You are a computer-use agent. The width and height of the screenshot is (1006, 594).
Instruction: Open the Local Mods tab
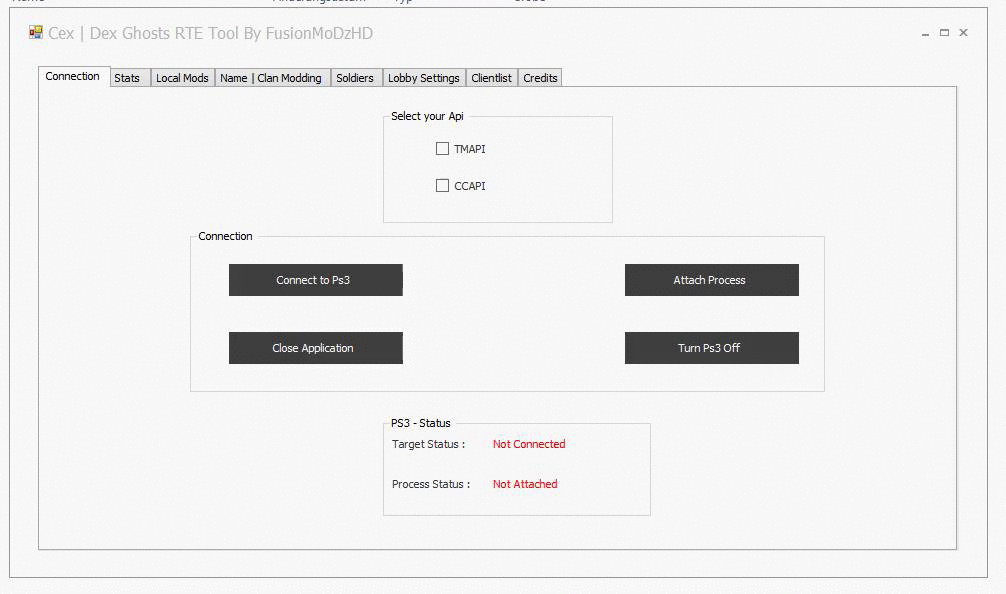click(x=182, y=78)
